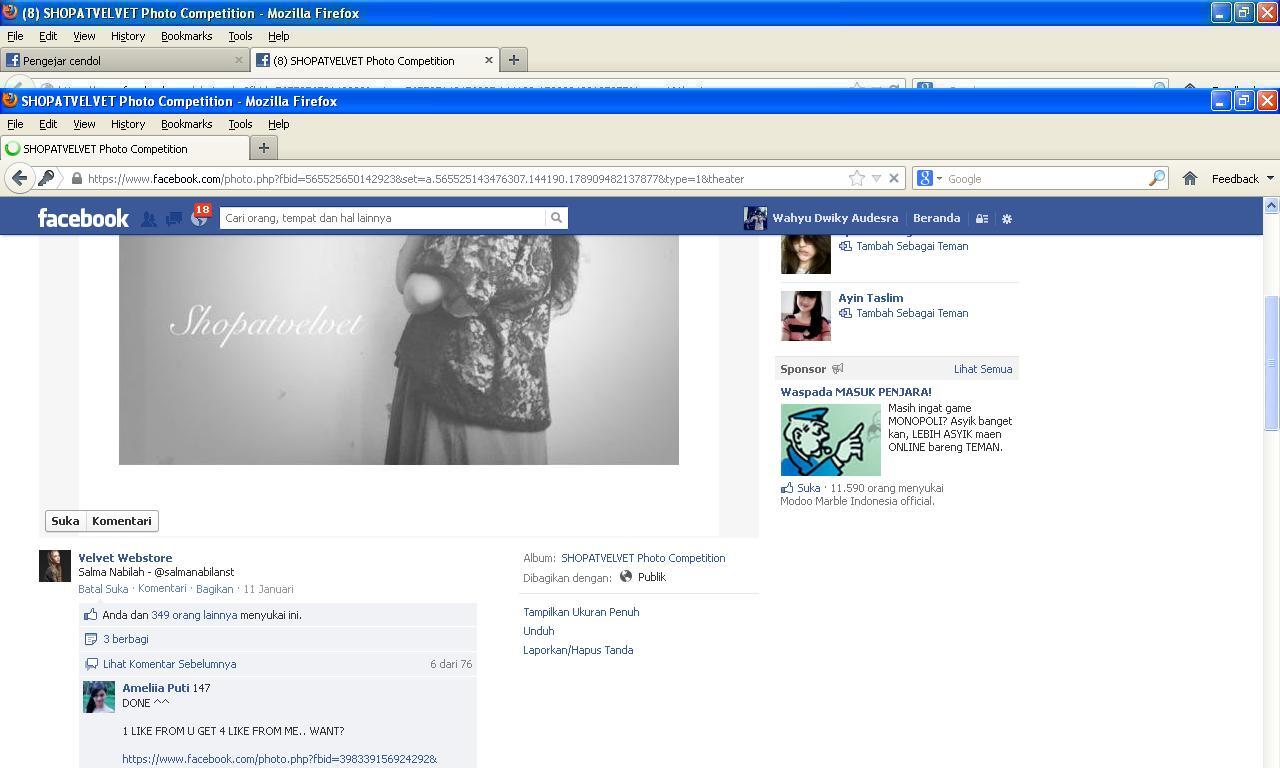The image size is (1280, 768).
Task: Focus the 'Cari orang, tempat dan hal lainnya' search field
Action: (x=383, y=217)
